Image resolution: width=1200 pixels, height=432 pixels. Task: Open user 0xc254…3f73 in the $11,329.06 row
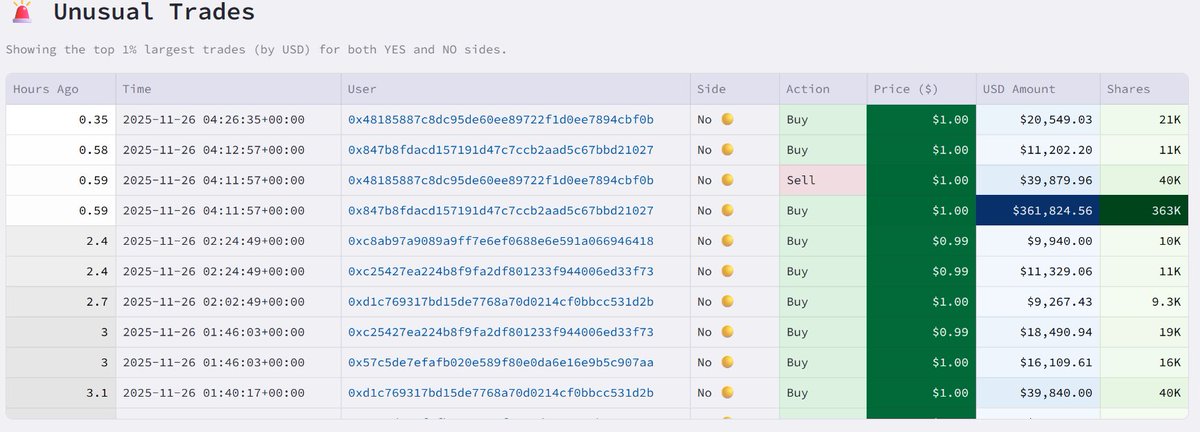501,272
